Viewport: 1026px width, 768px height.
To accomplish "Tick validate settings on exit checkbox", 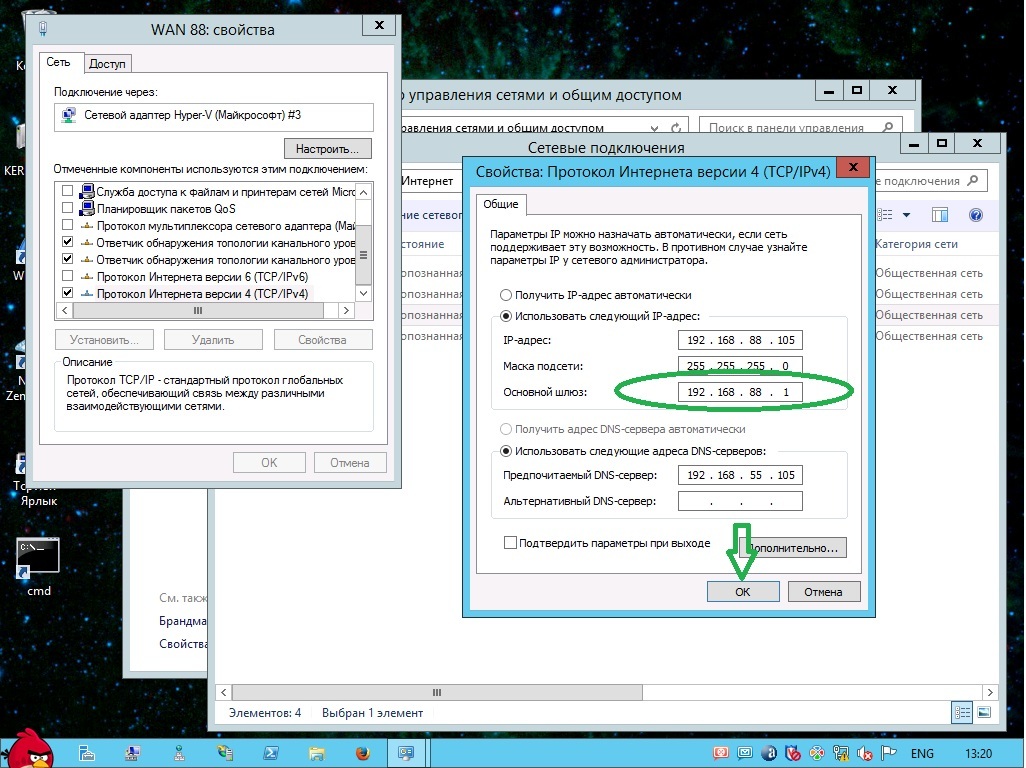I will [x=511, y=543].
